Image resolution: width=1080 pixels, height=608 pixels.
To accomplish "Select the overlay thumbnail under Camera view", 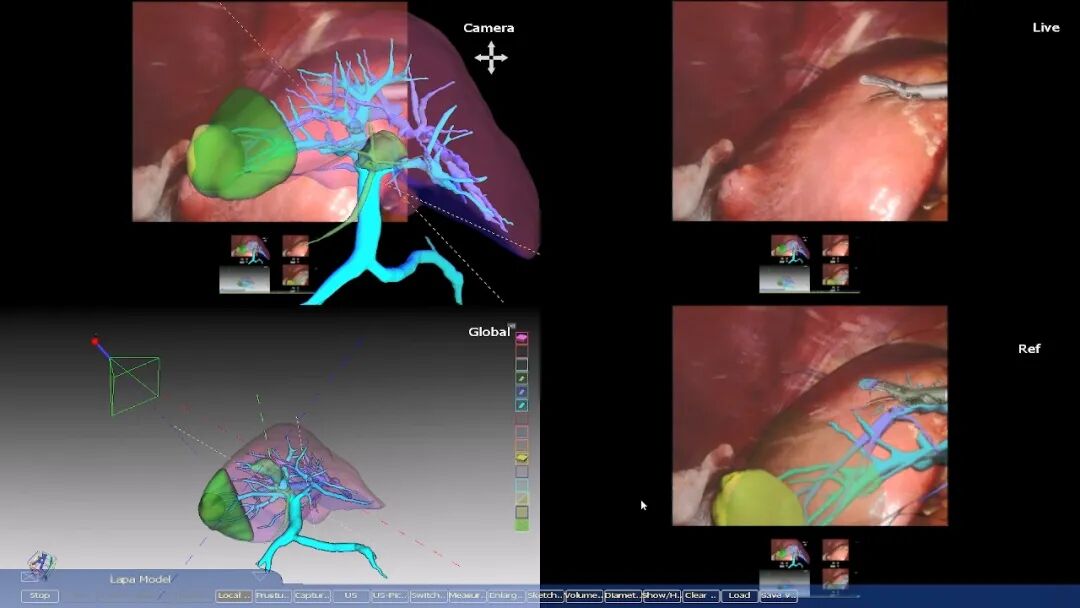I will pyautogui.click(x=249, y=246).
